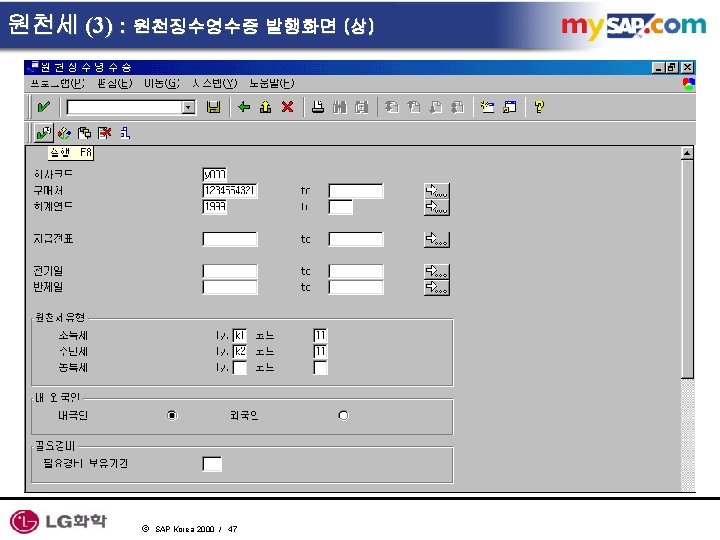Click the 지급전표 to-value field

click(x=356, y=239)
